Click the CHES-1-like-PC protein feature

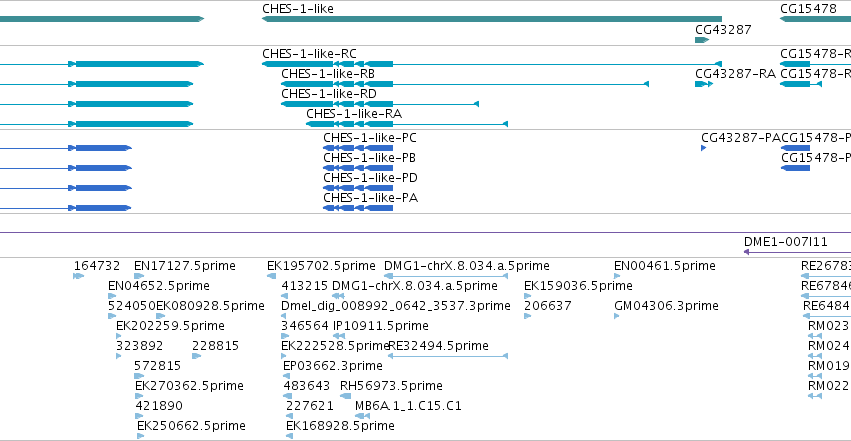358,148
